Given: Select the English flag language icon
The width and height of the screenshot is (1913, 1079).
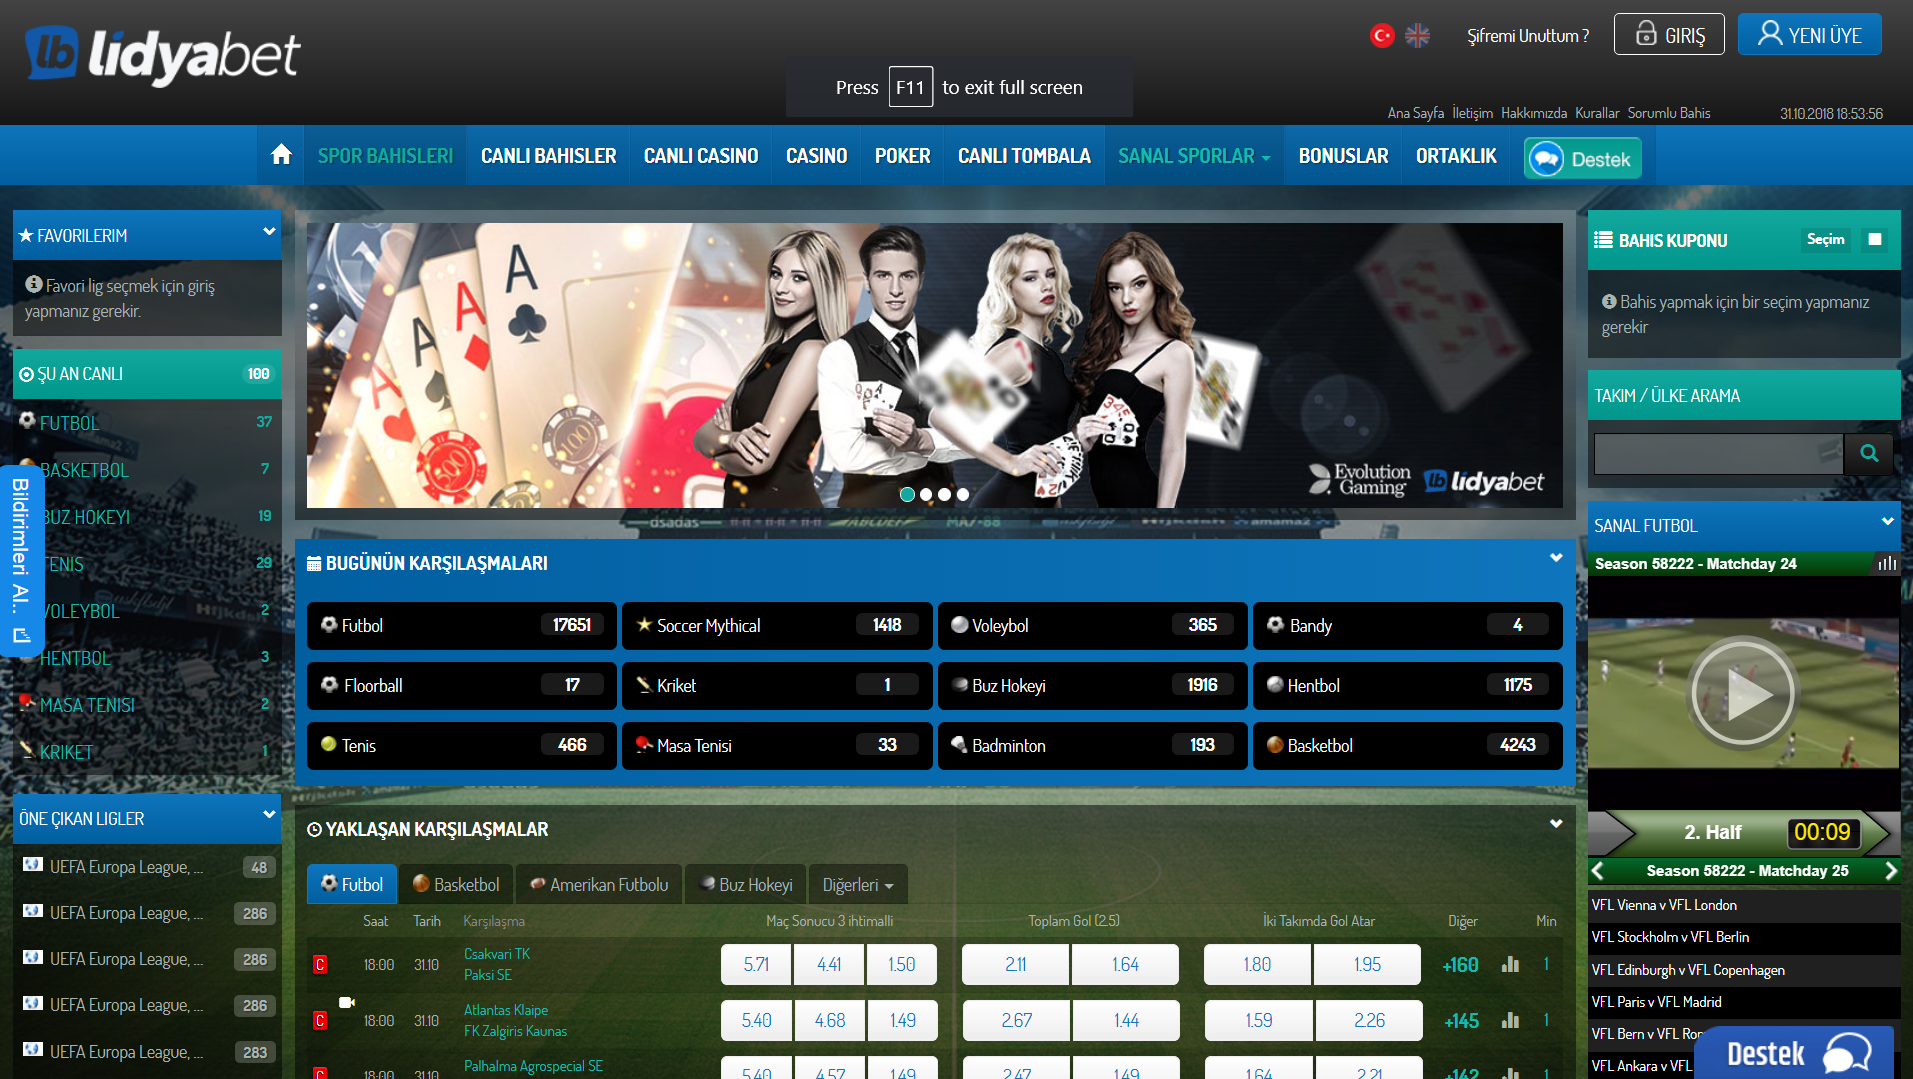Looking at the screenshot, I should pyautogui.click(x=1417, y=36).
